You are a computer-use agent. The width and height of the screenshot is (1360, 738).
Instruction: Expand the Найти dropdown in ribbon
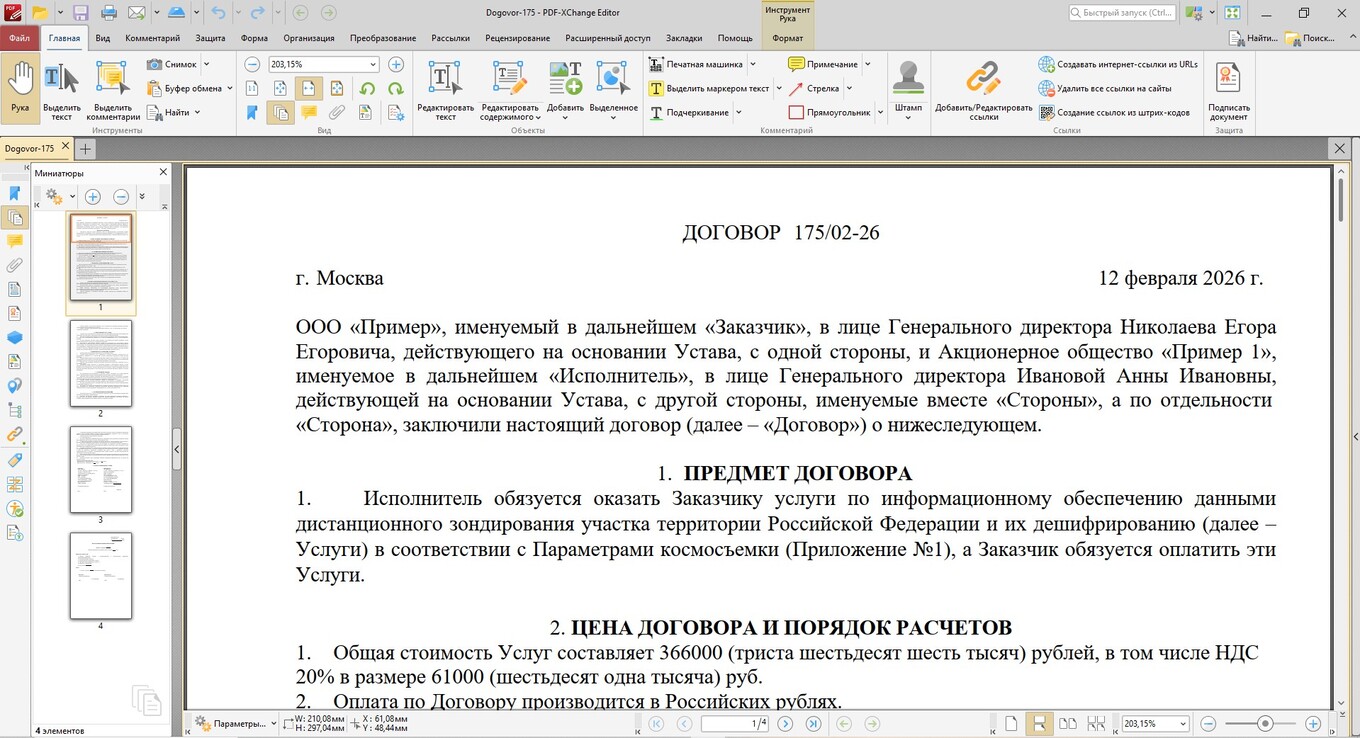[197, 112]
